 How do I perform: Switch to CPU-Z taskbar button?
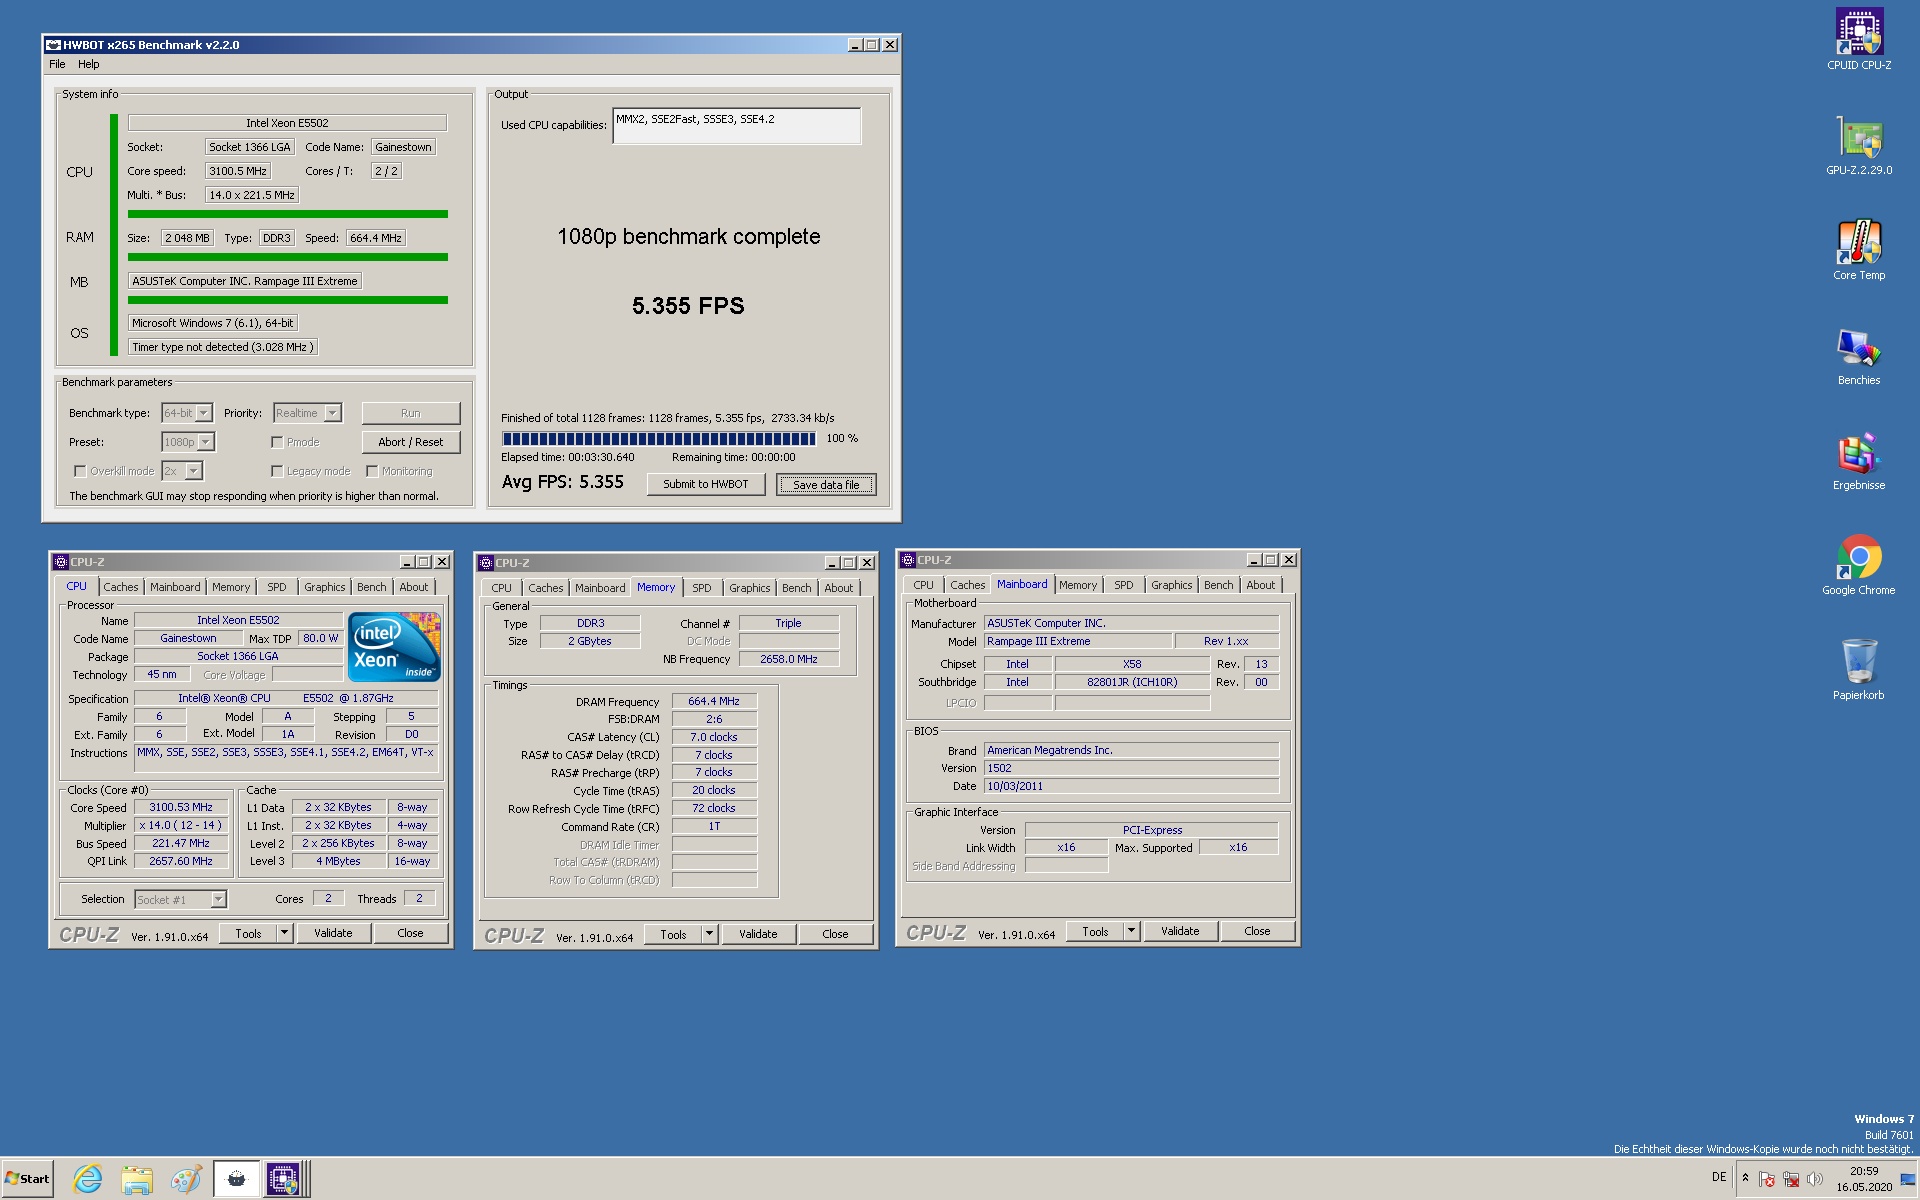click(x=284, y=1179)
